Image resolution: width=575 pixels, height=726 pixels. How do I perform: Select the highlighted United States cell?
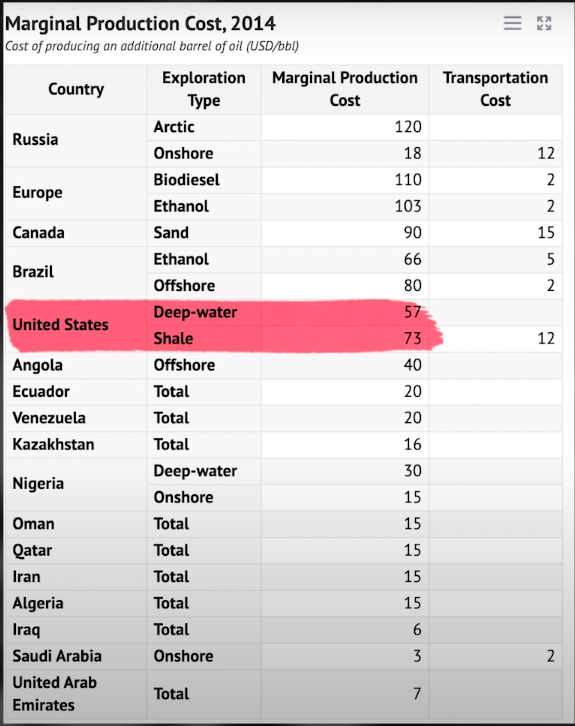click(x=76, y=325)
